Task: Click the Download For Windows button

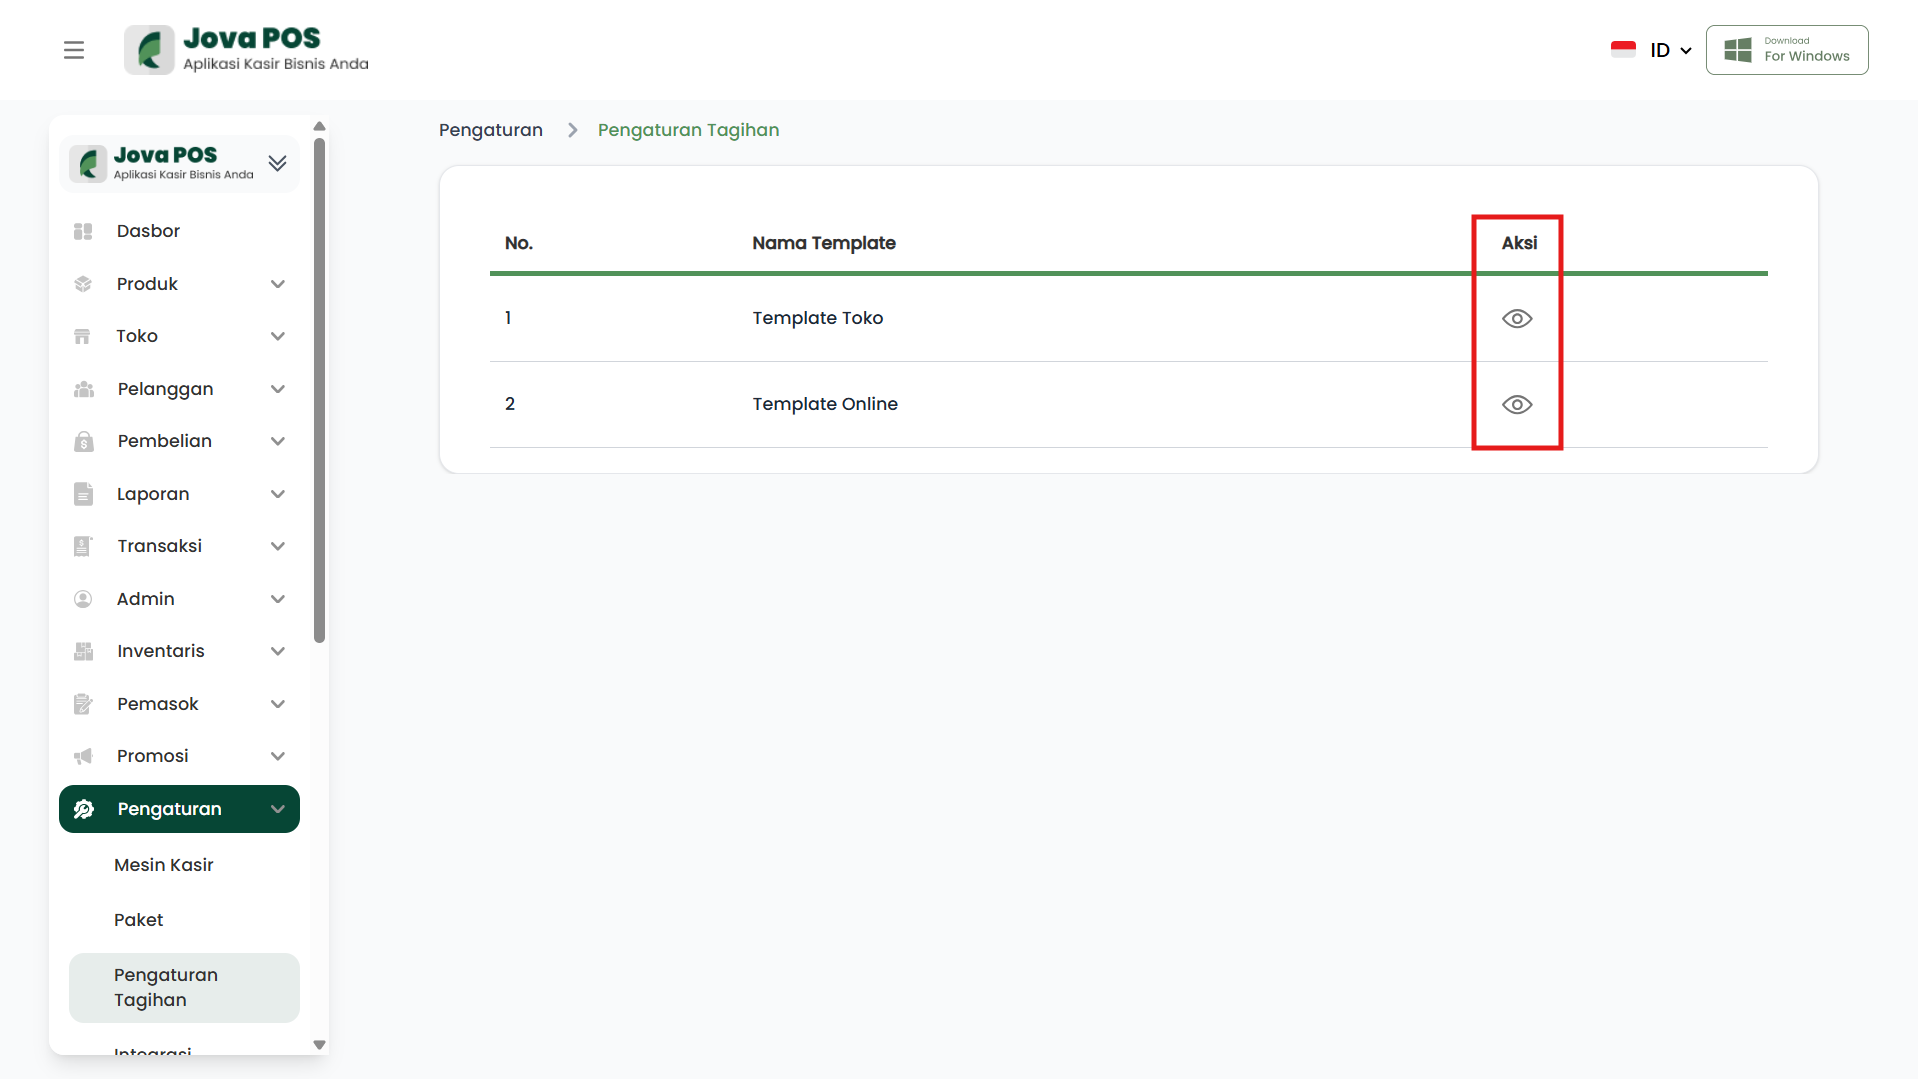Action: coord(1786,50)
